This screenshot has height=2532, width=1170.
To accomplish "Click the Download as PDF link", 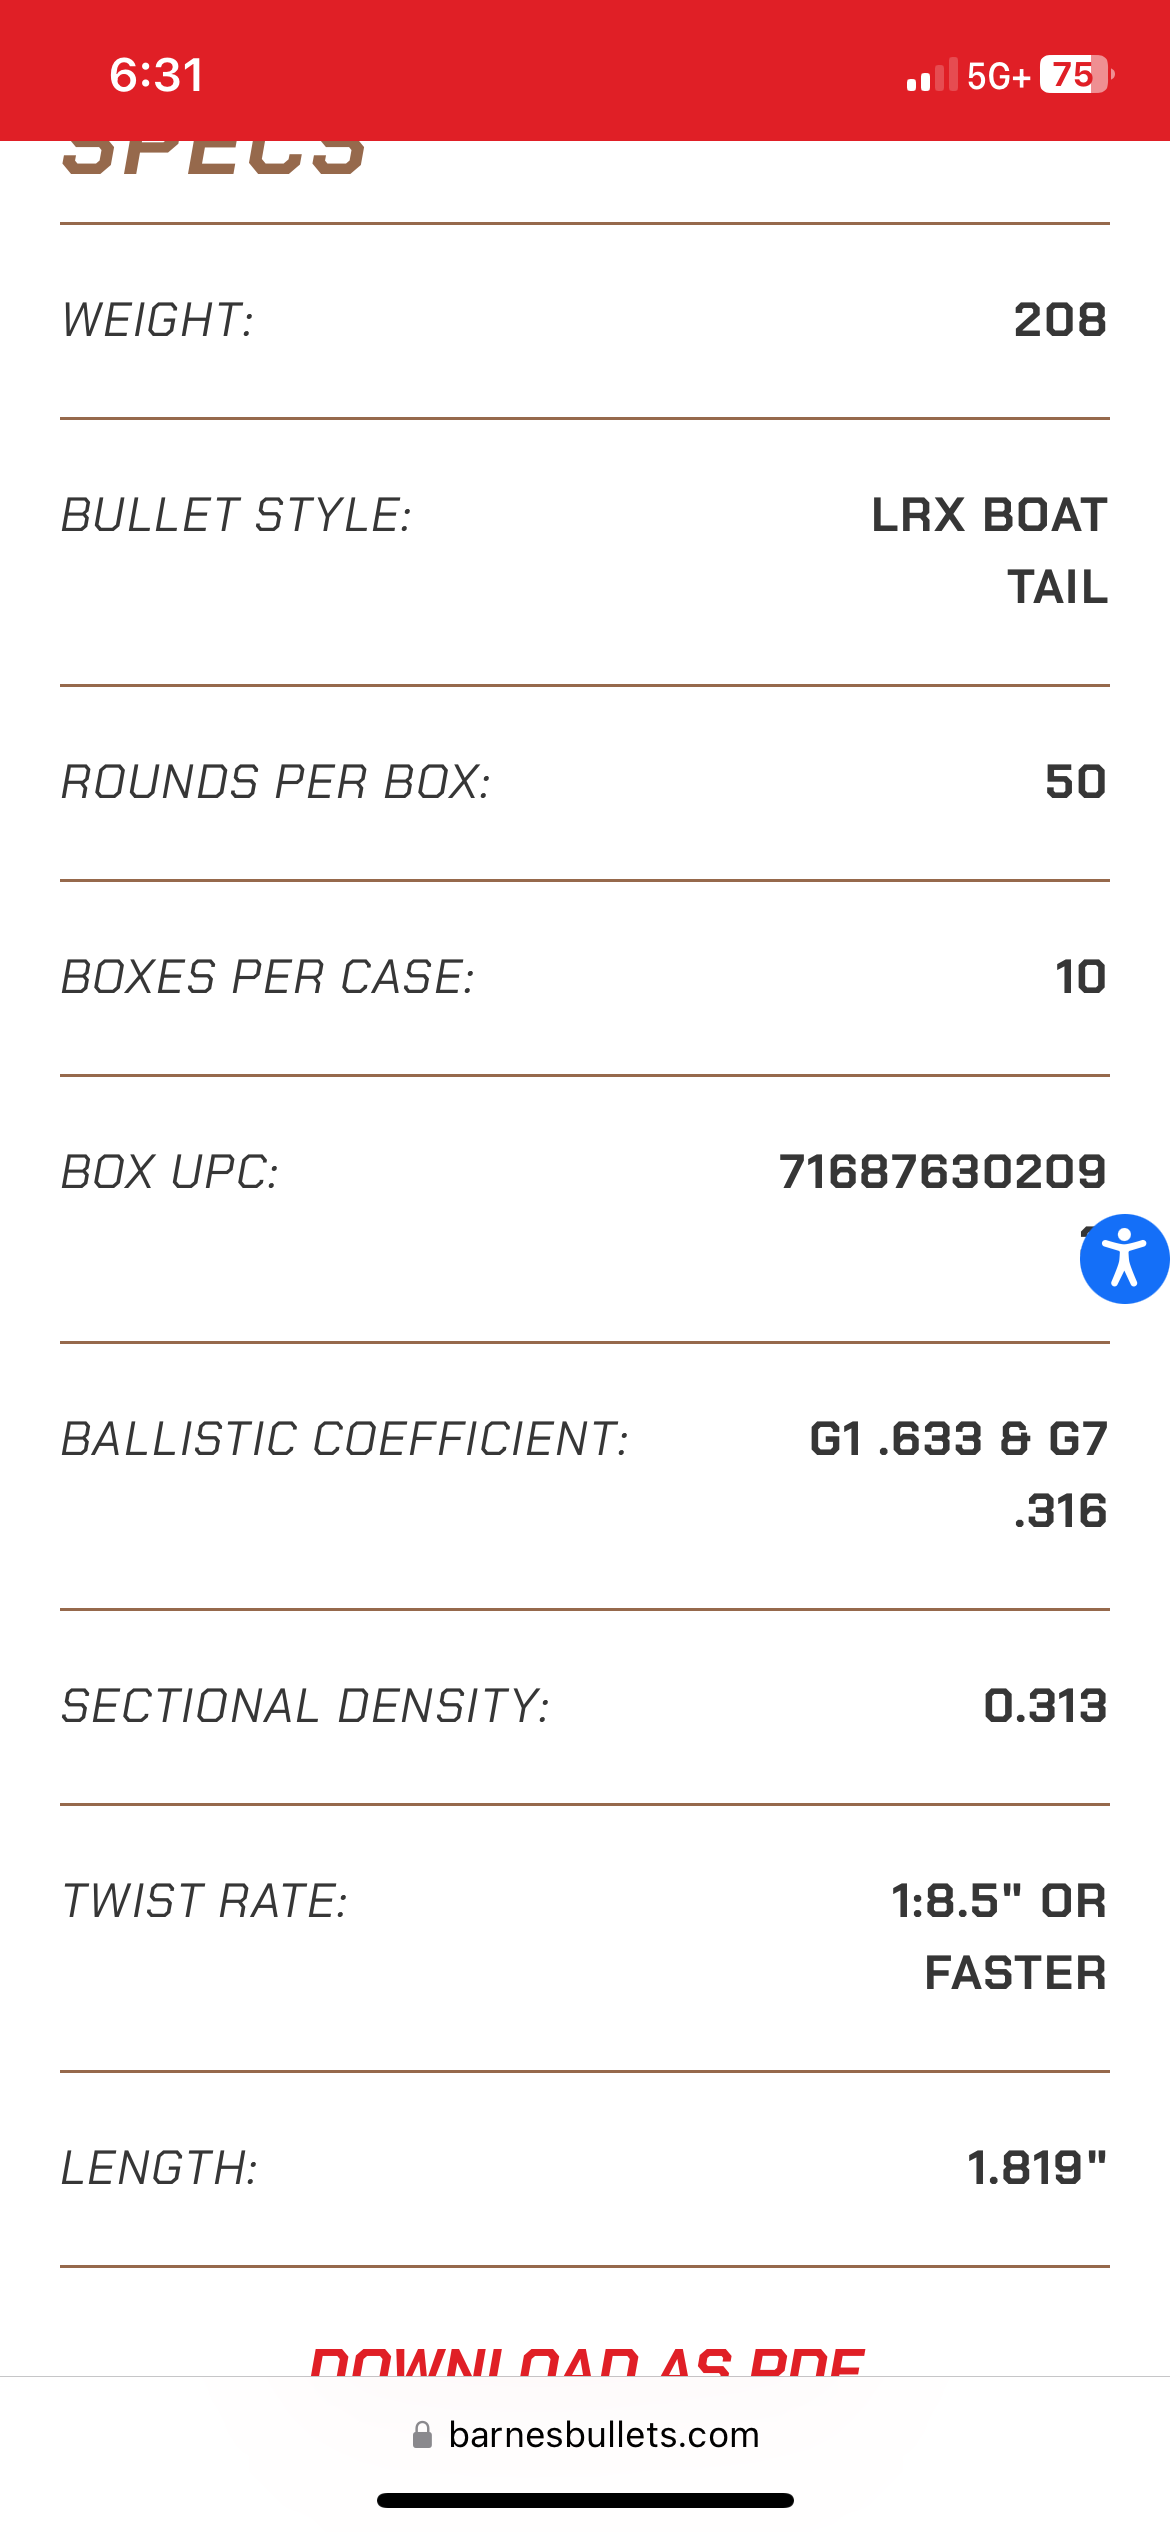I will [x=586, y=2362].
